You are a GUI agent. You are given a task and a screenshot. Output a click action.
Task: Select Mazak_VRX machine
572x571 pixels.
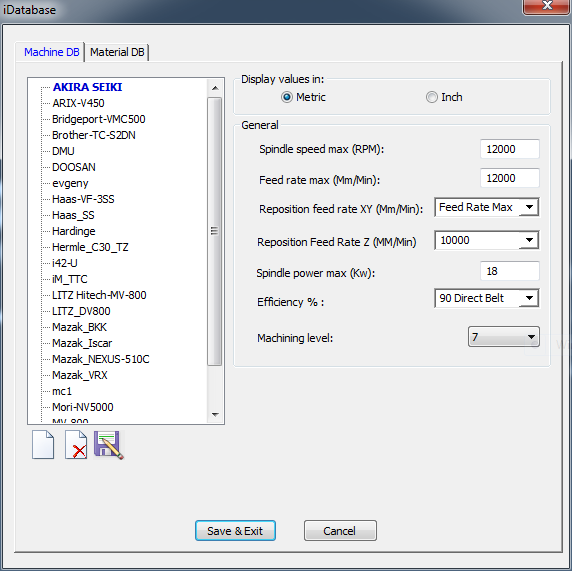80,375
